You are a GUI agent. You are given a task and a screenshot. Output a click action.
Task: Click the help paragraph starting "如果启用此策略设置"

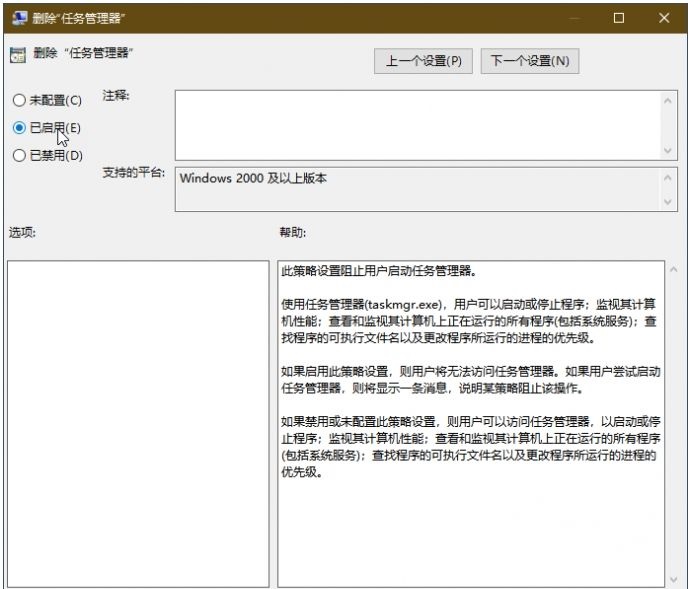coord(471,380)
